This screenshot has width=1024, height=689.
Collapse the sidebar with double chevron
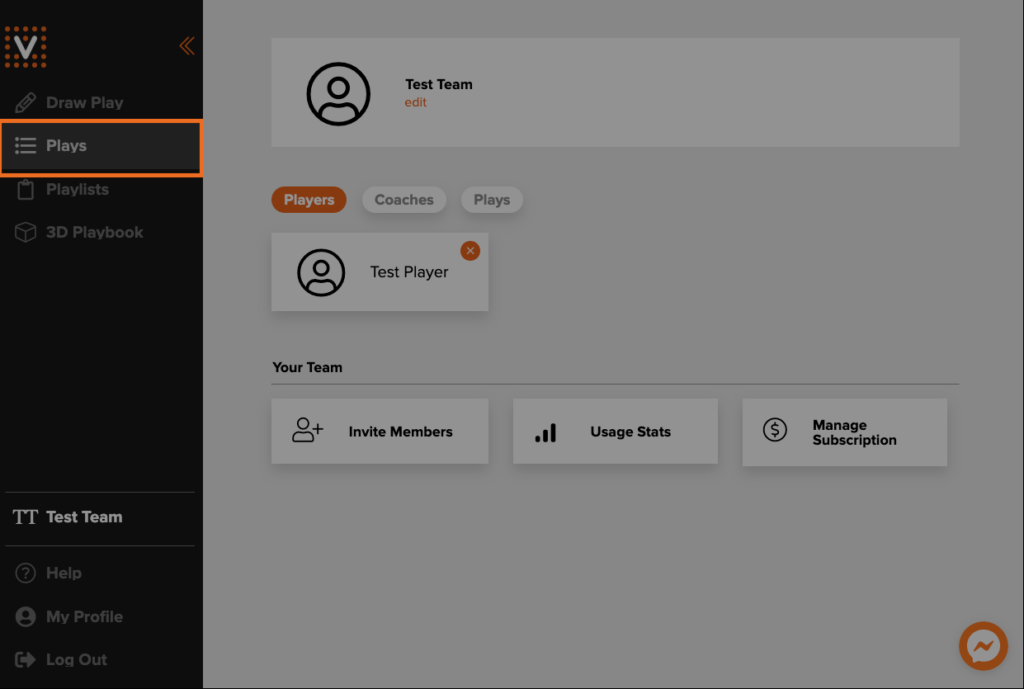coord(187,46)
